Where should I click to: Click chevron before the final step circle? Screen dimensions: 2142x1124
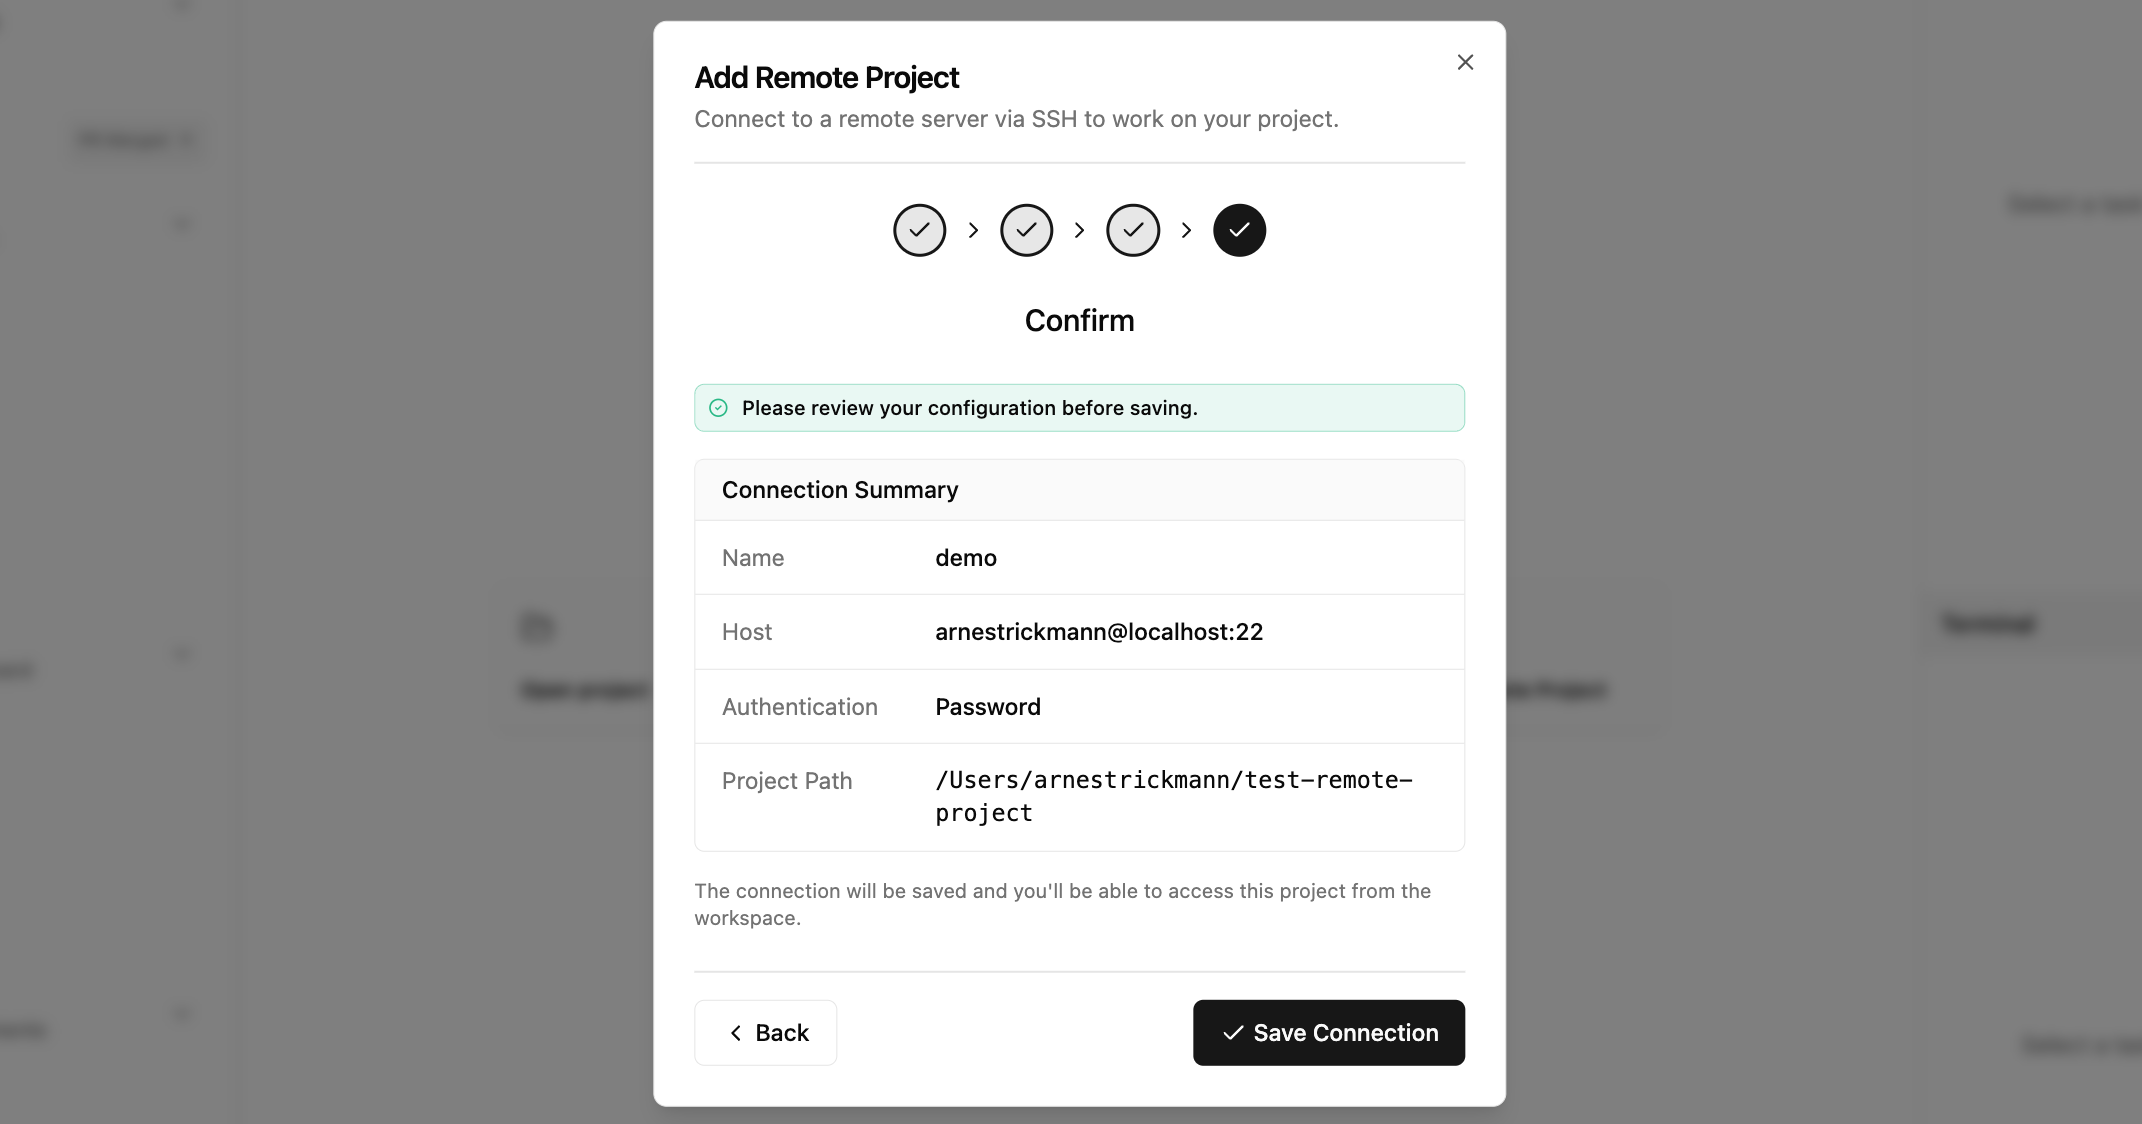[1186, 230]
